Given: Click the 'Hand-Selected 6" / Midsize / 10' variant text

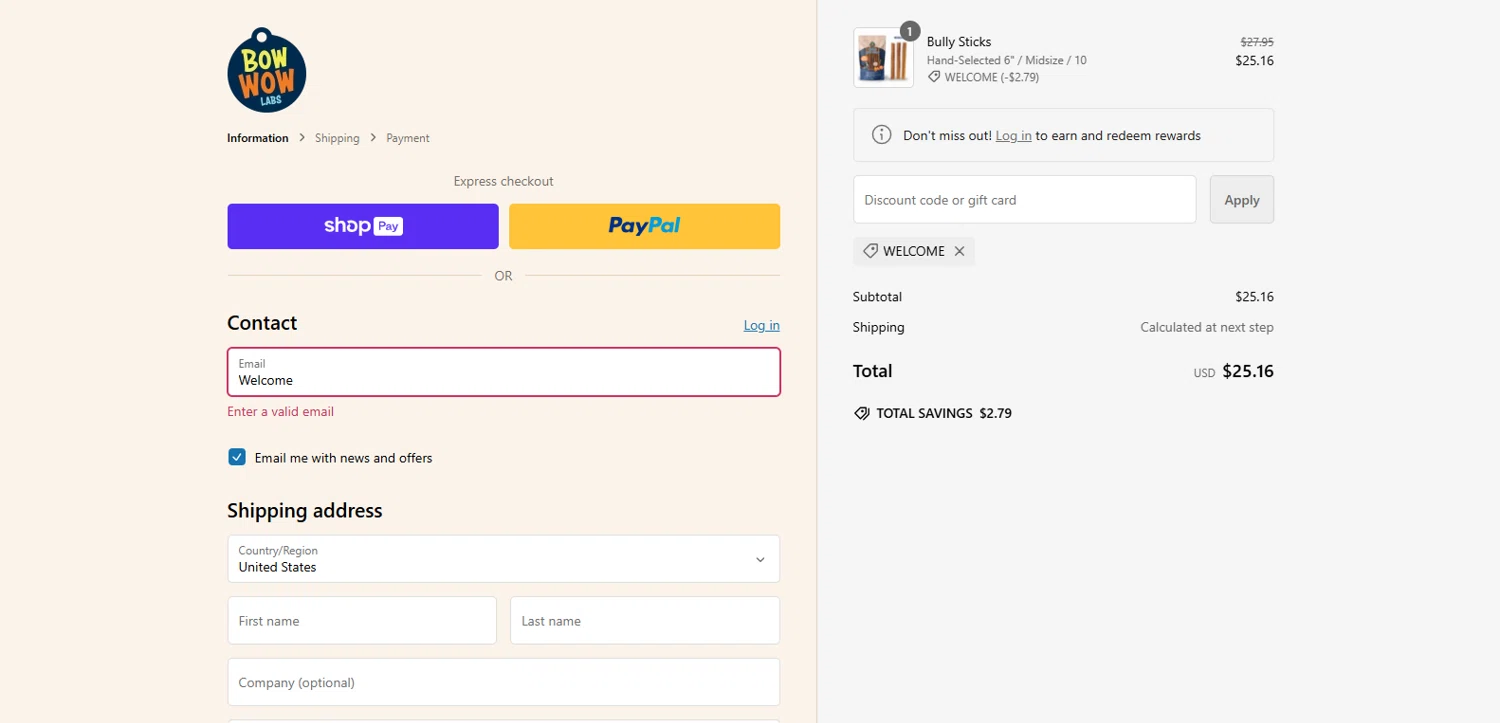Looking at the screenshot, I should pyautogui.click(x=1006, y=60).
